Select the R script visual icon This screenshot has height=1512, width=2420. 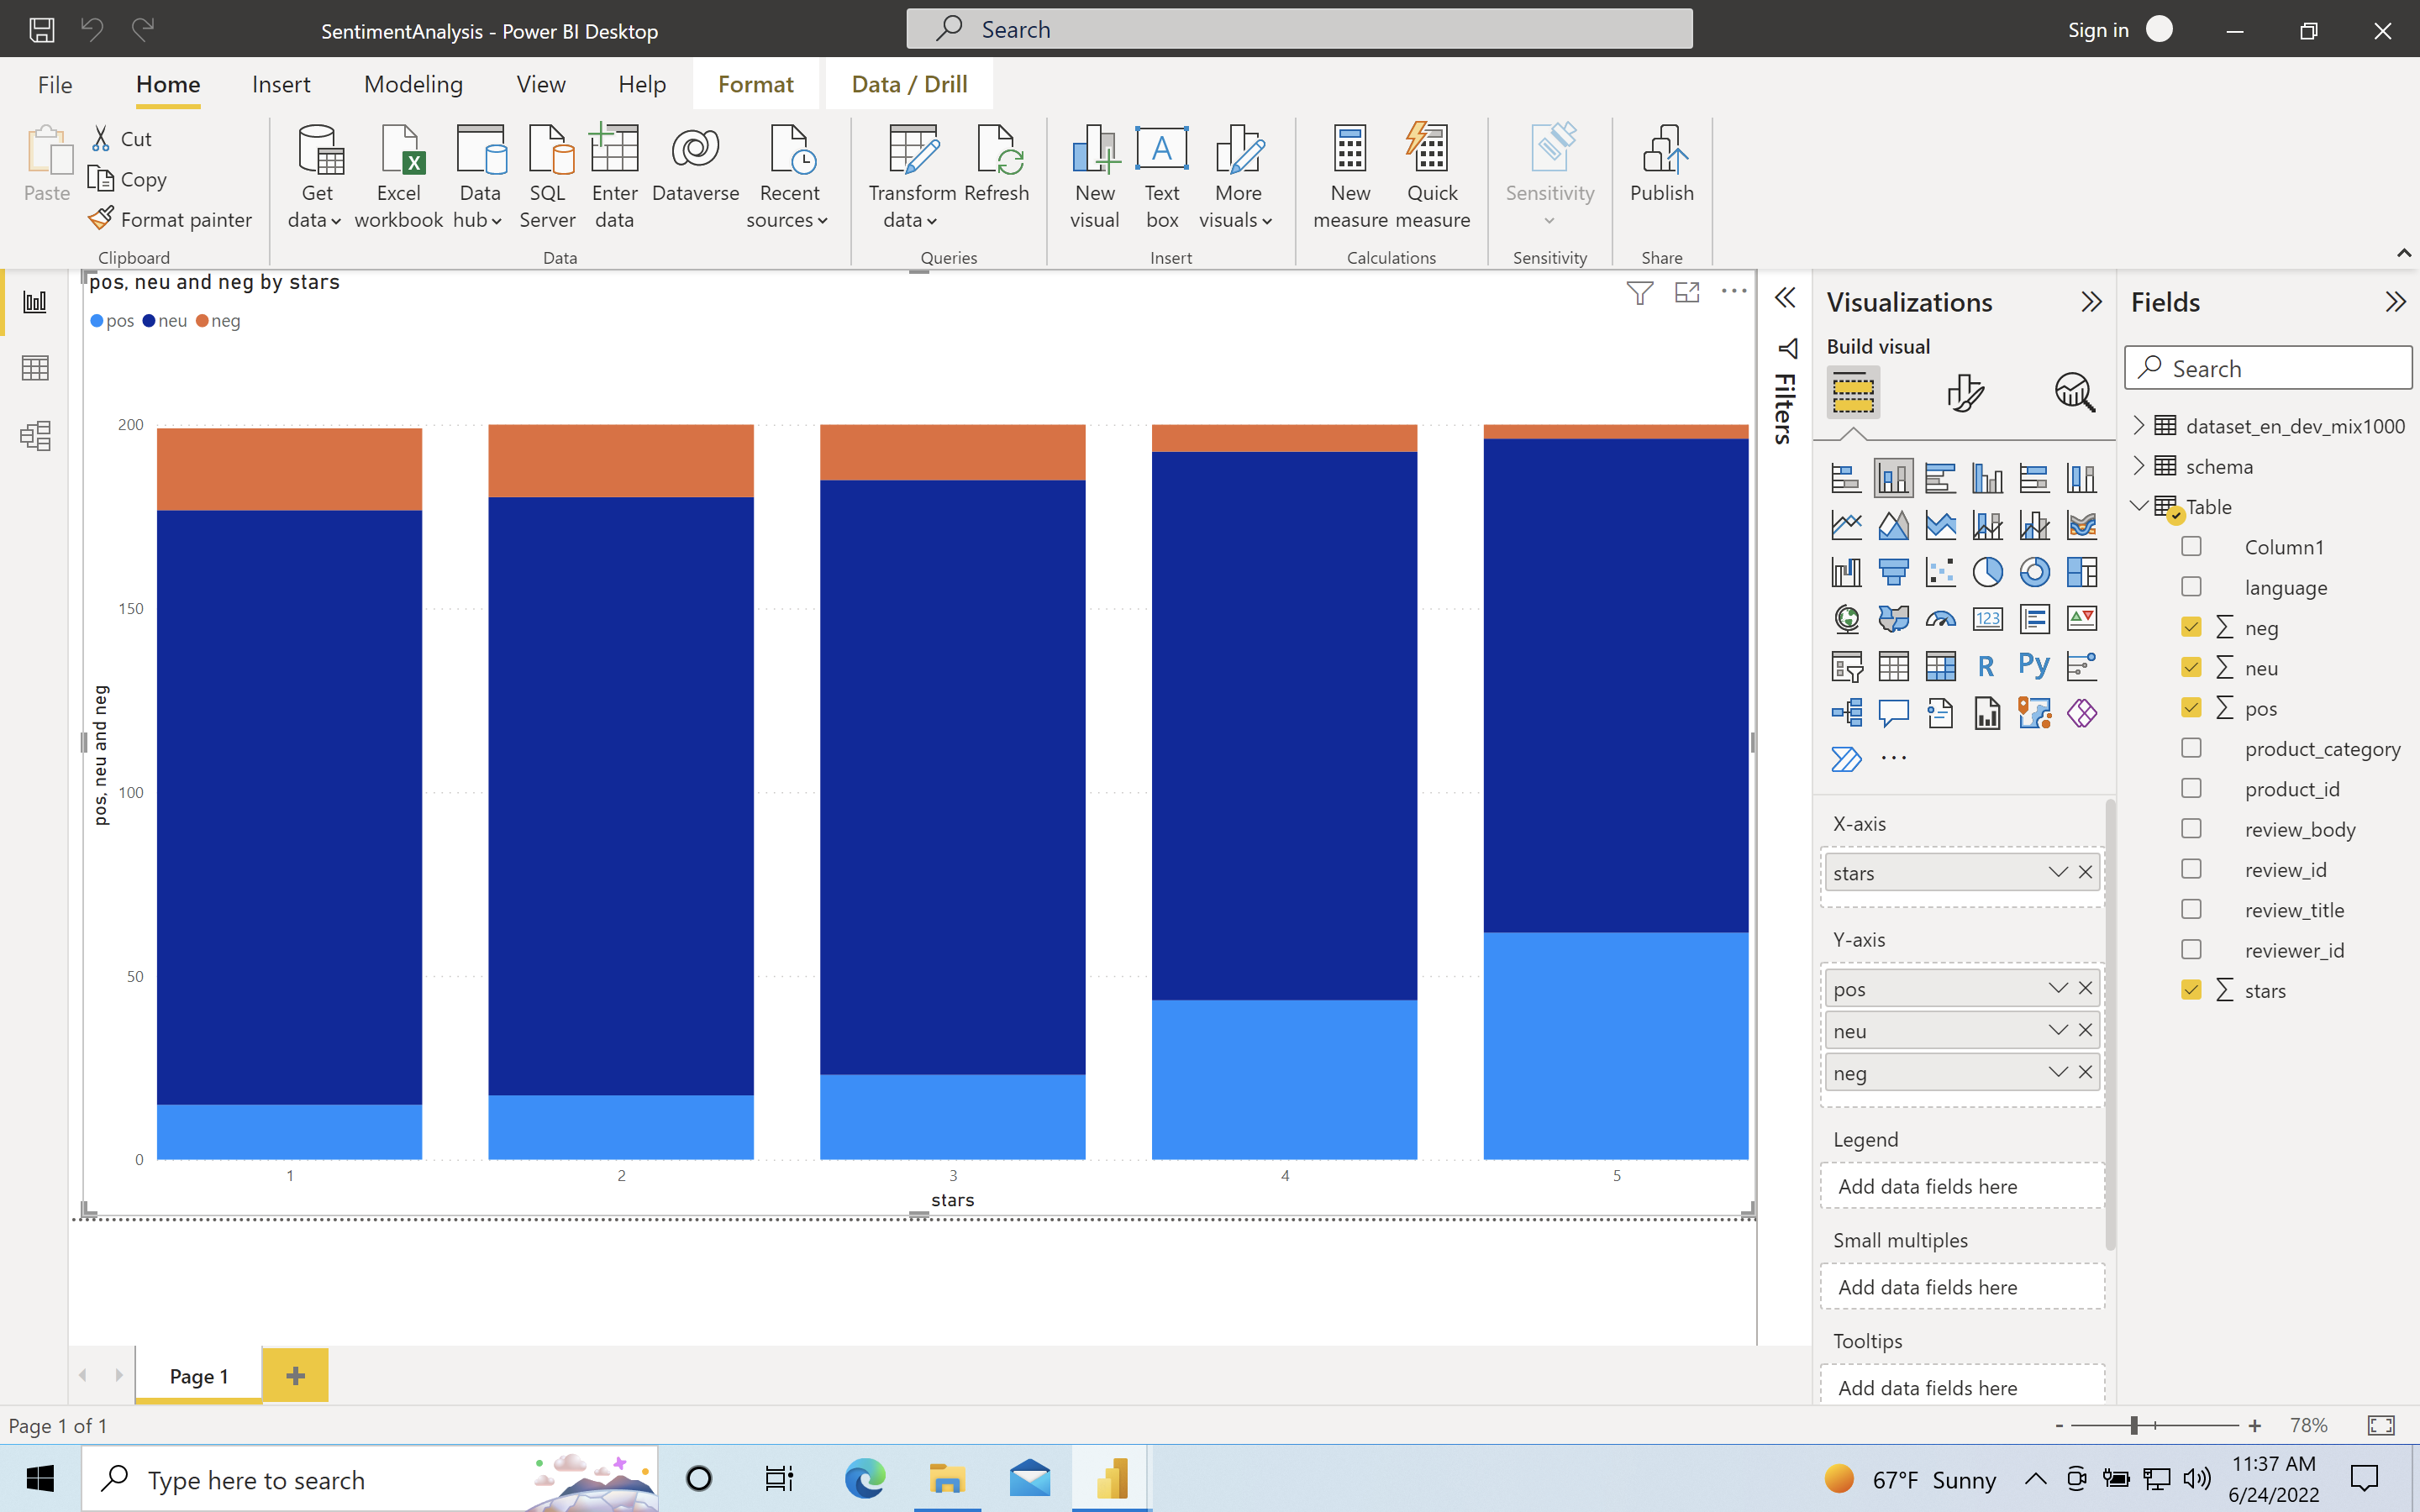click(x=1987, y=665)
